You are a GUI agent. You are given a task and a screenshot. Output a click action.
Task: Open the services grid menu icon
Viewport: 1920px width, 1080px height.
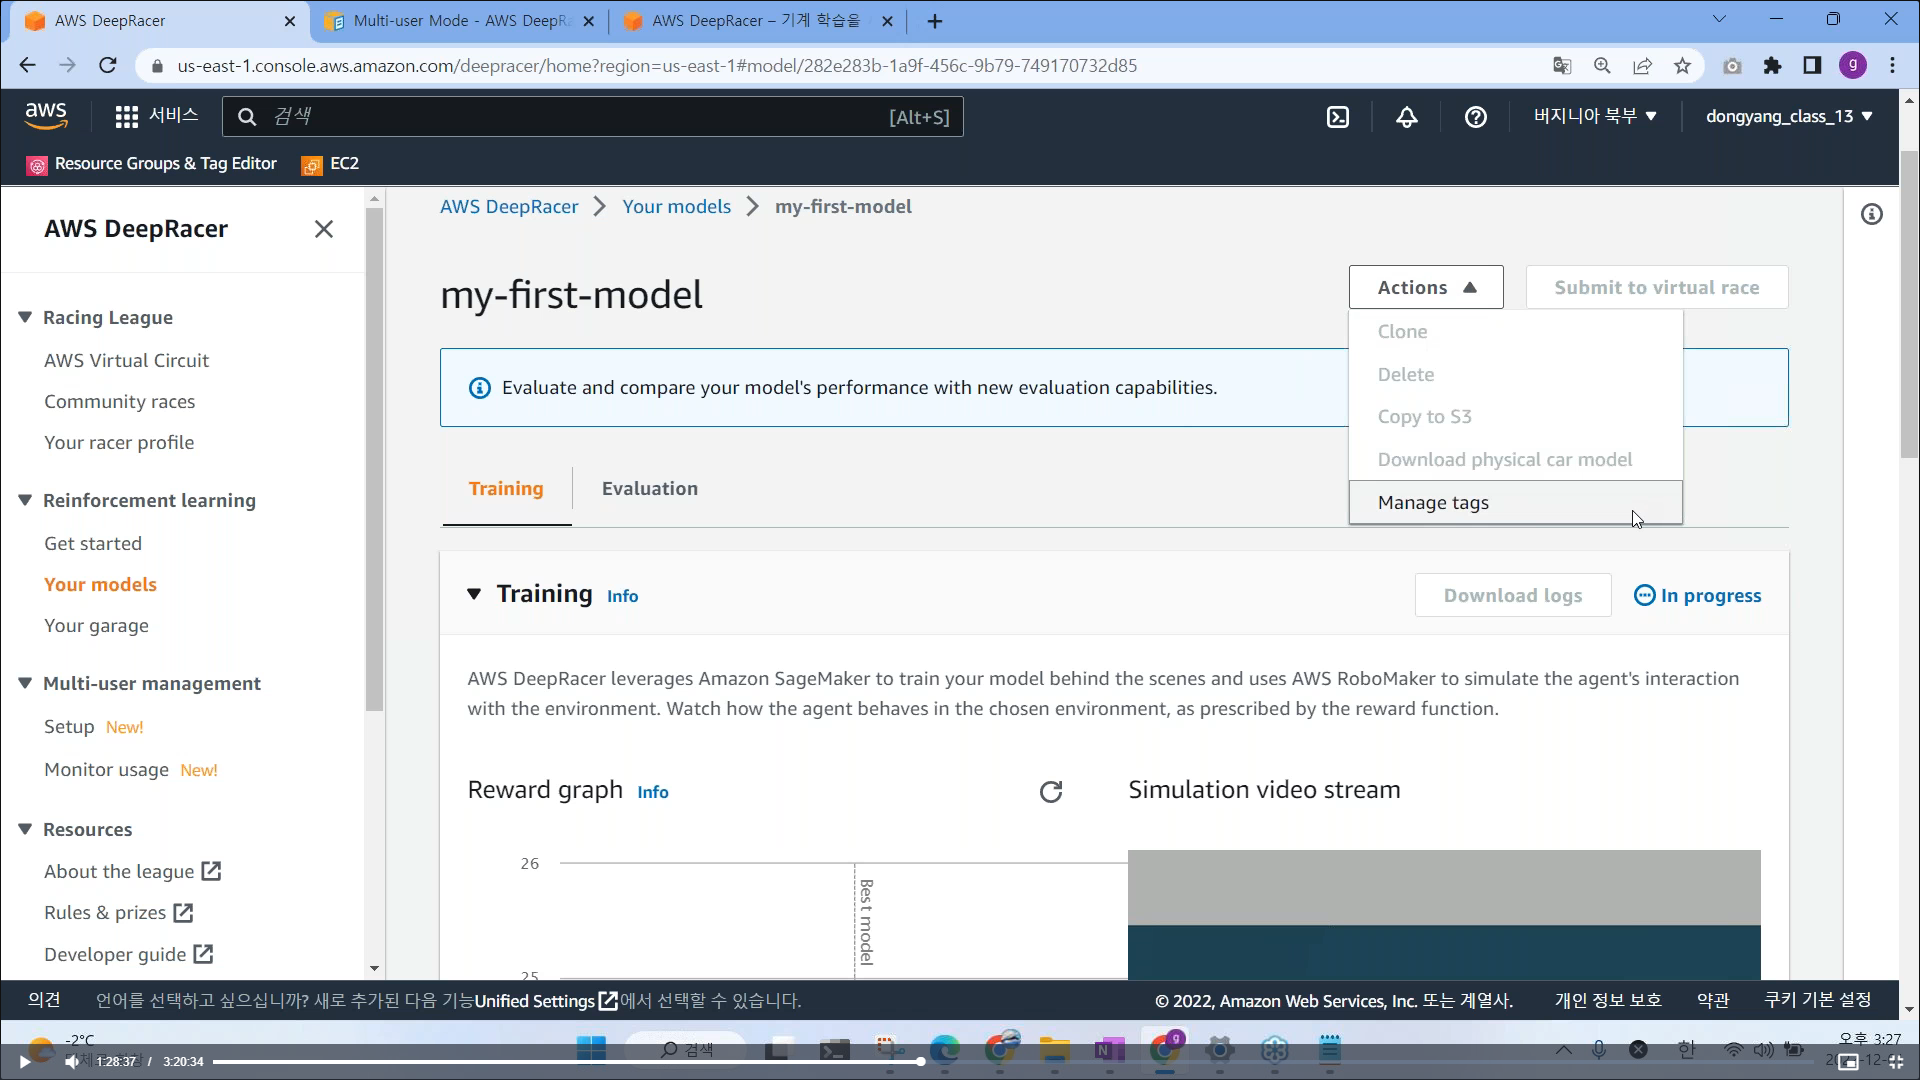click(x=126, y=117)
